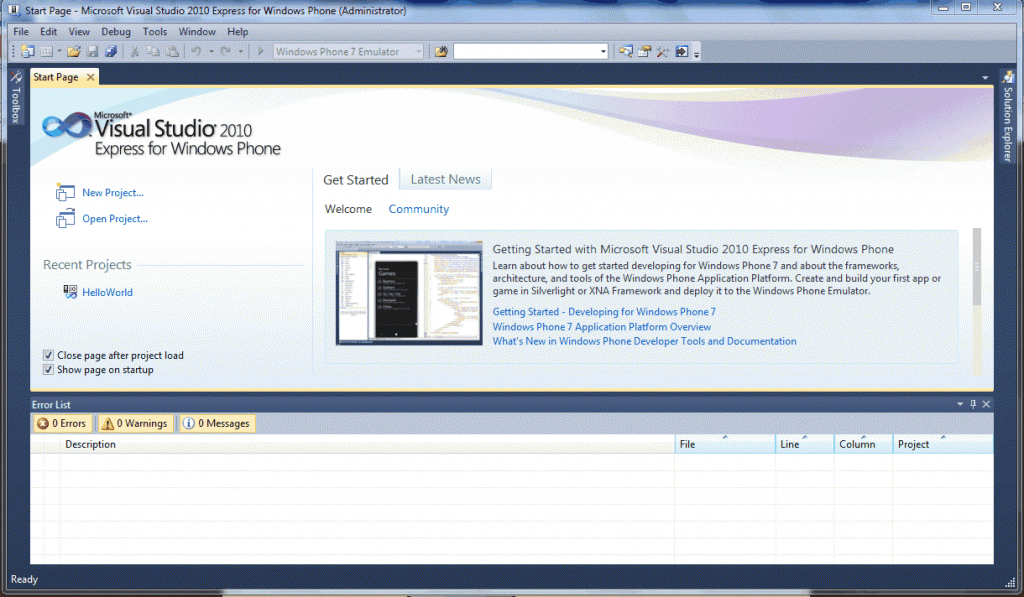Click the Undo icon
1024x597 pixels.
click(x=197, y=51)
